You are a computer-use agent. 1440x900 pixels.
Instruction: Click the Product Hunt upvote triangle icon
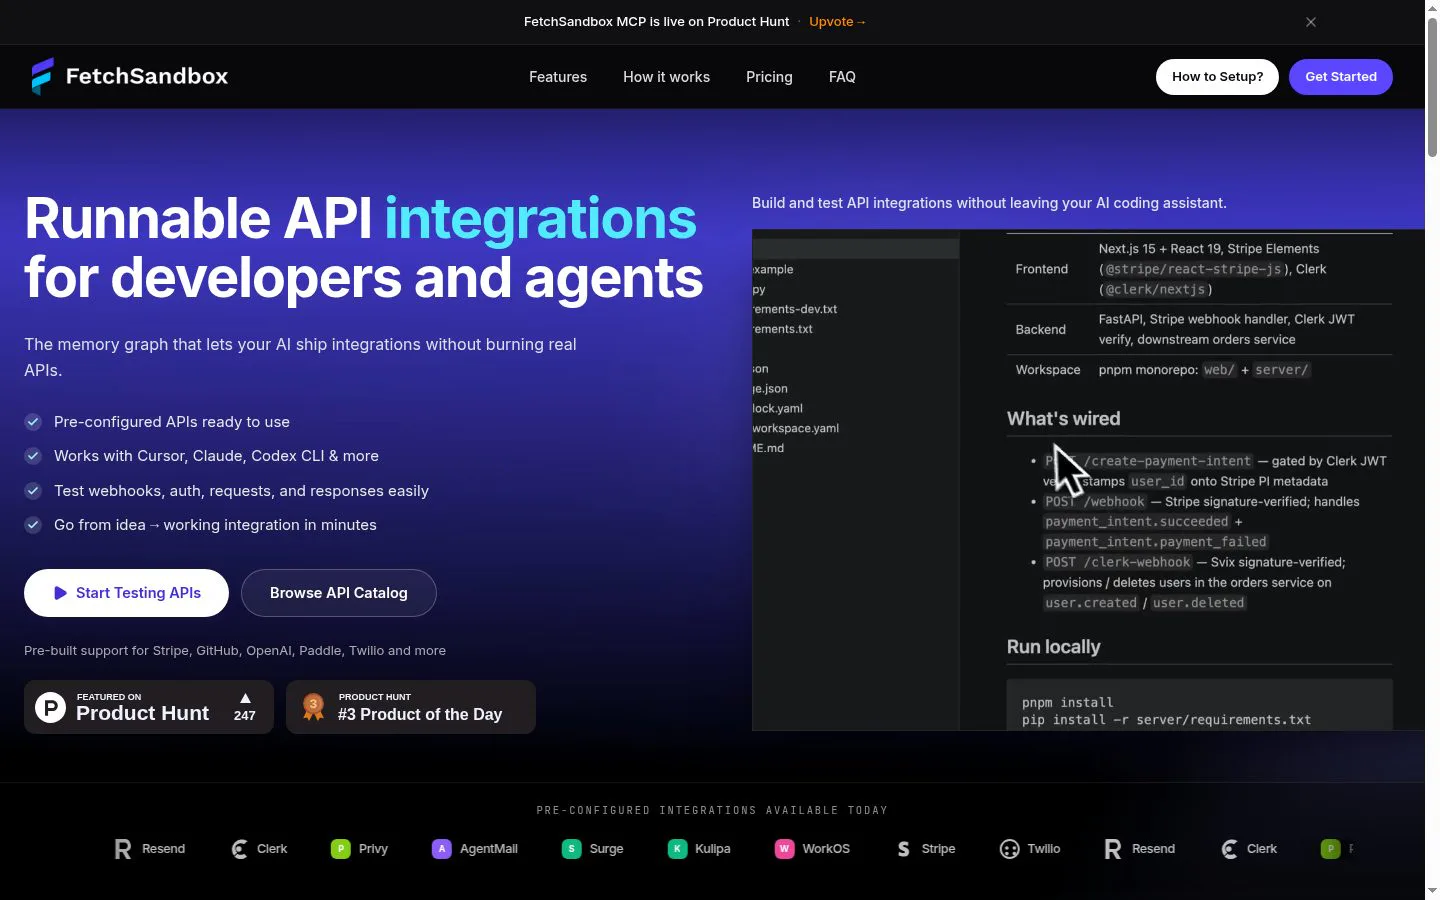coord(245,698)
